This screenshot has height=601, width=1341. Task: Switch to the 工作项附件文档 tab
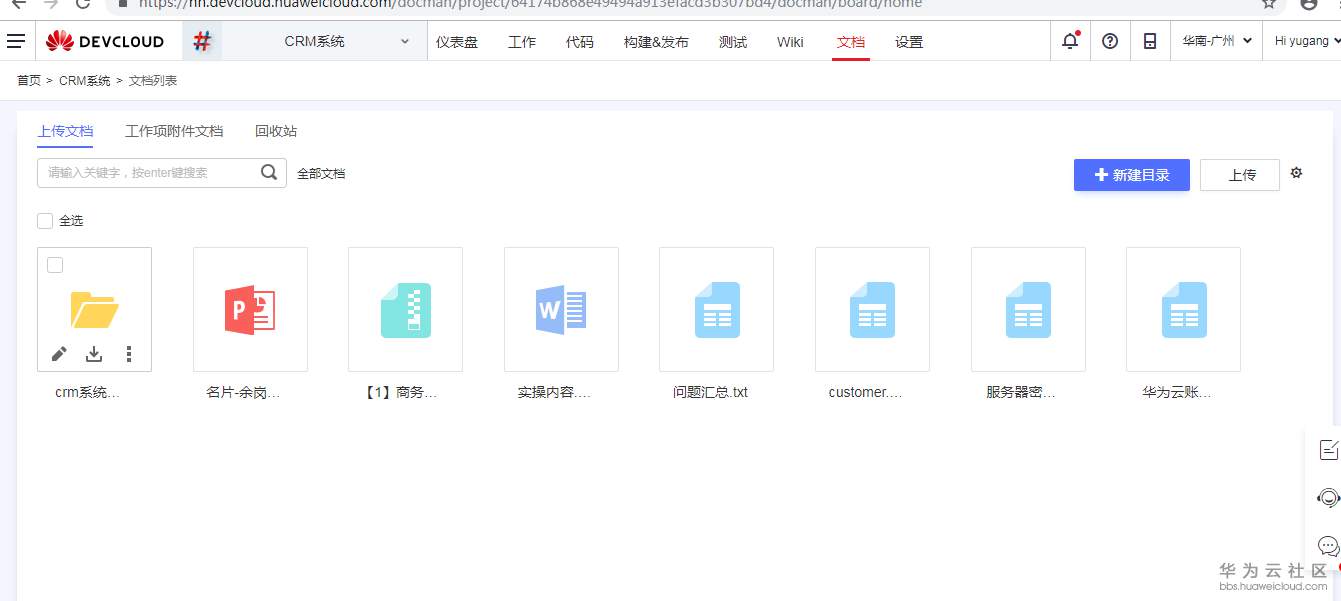pos(174,131)
